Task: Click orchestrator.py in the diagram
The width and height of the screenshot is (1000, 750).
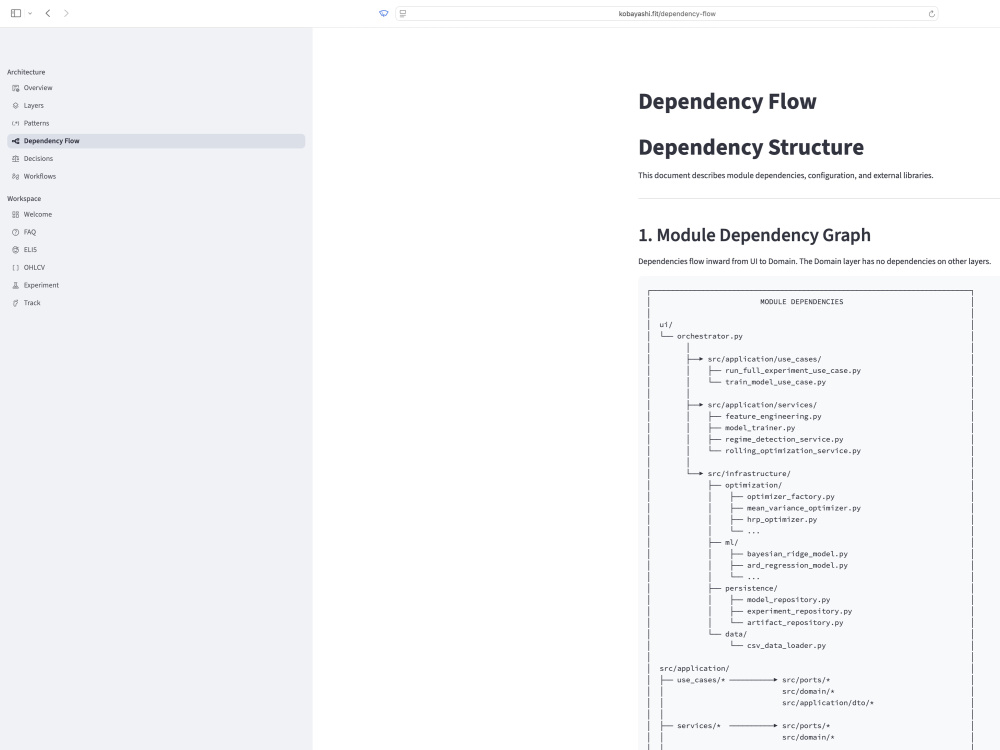Action: [710, 336]
